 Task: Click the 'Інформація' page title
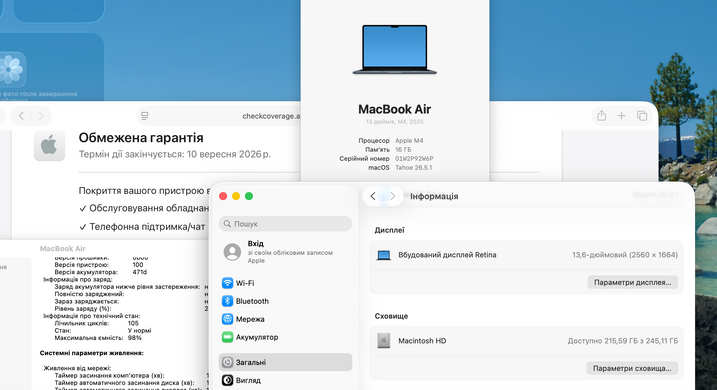point(434,196)
